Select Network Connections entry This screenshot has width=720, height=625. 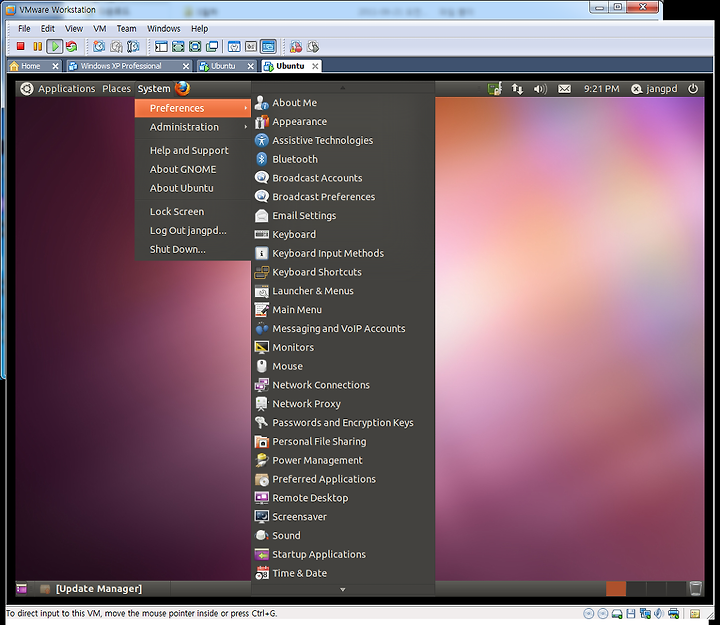pos(343,385)
